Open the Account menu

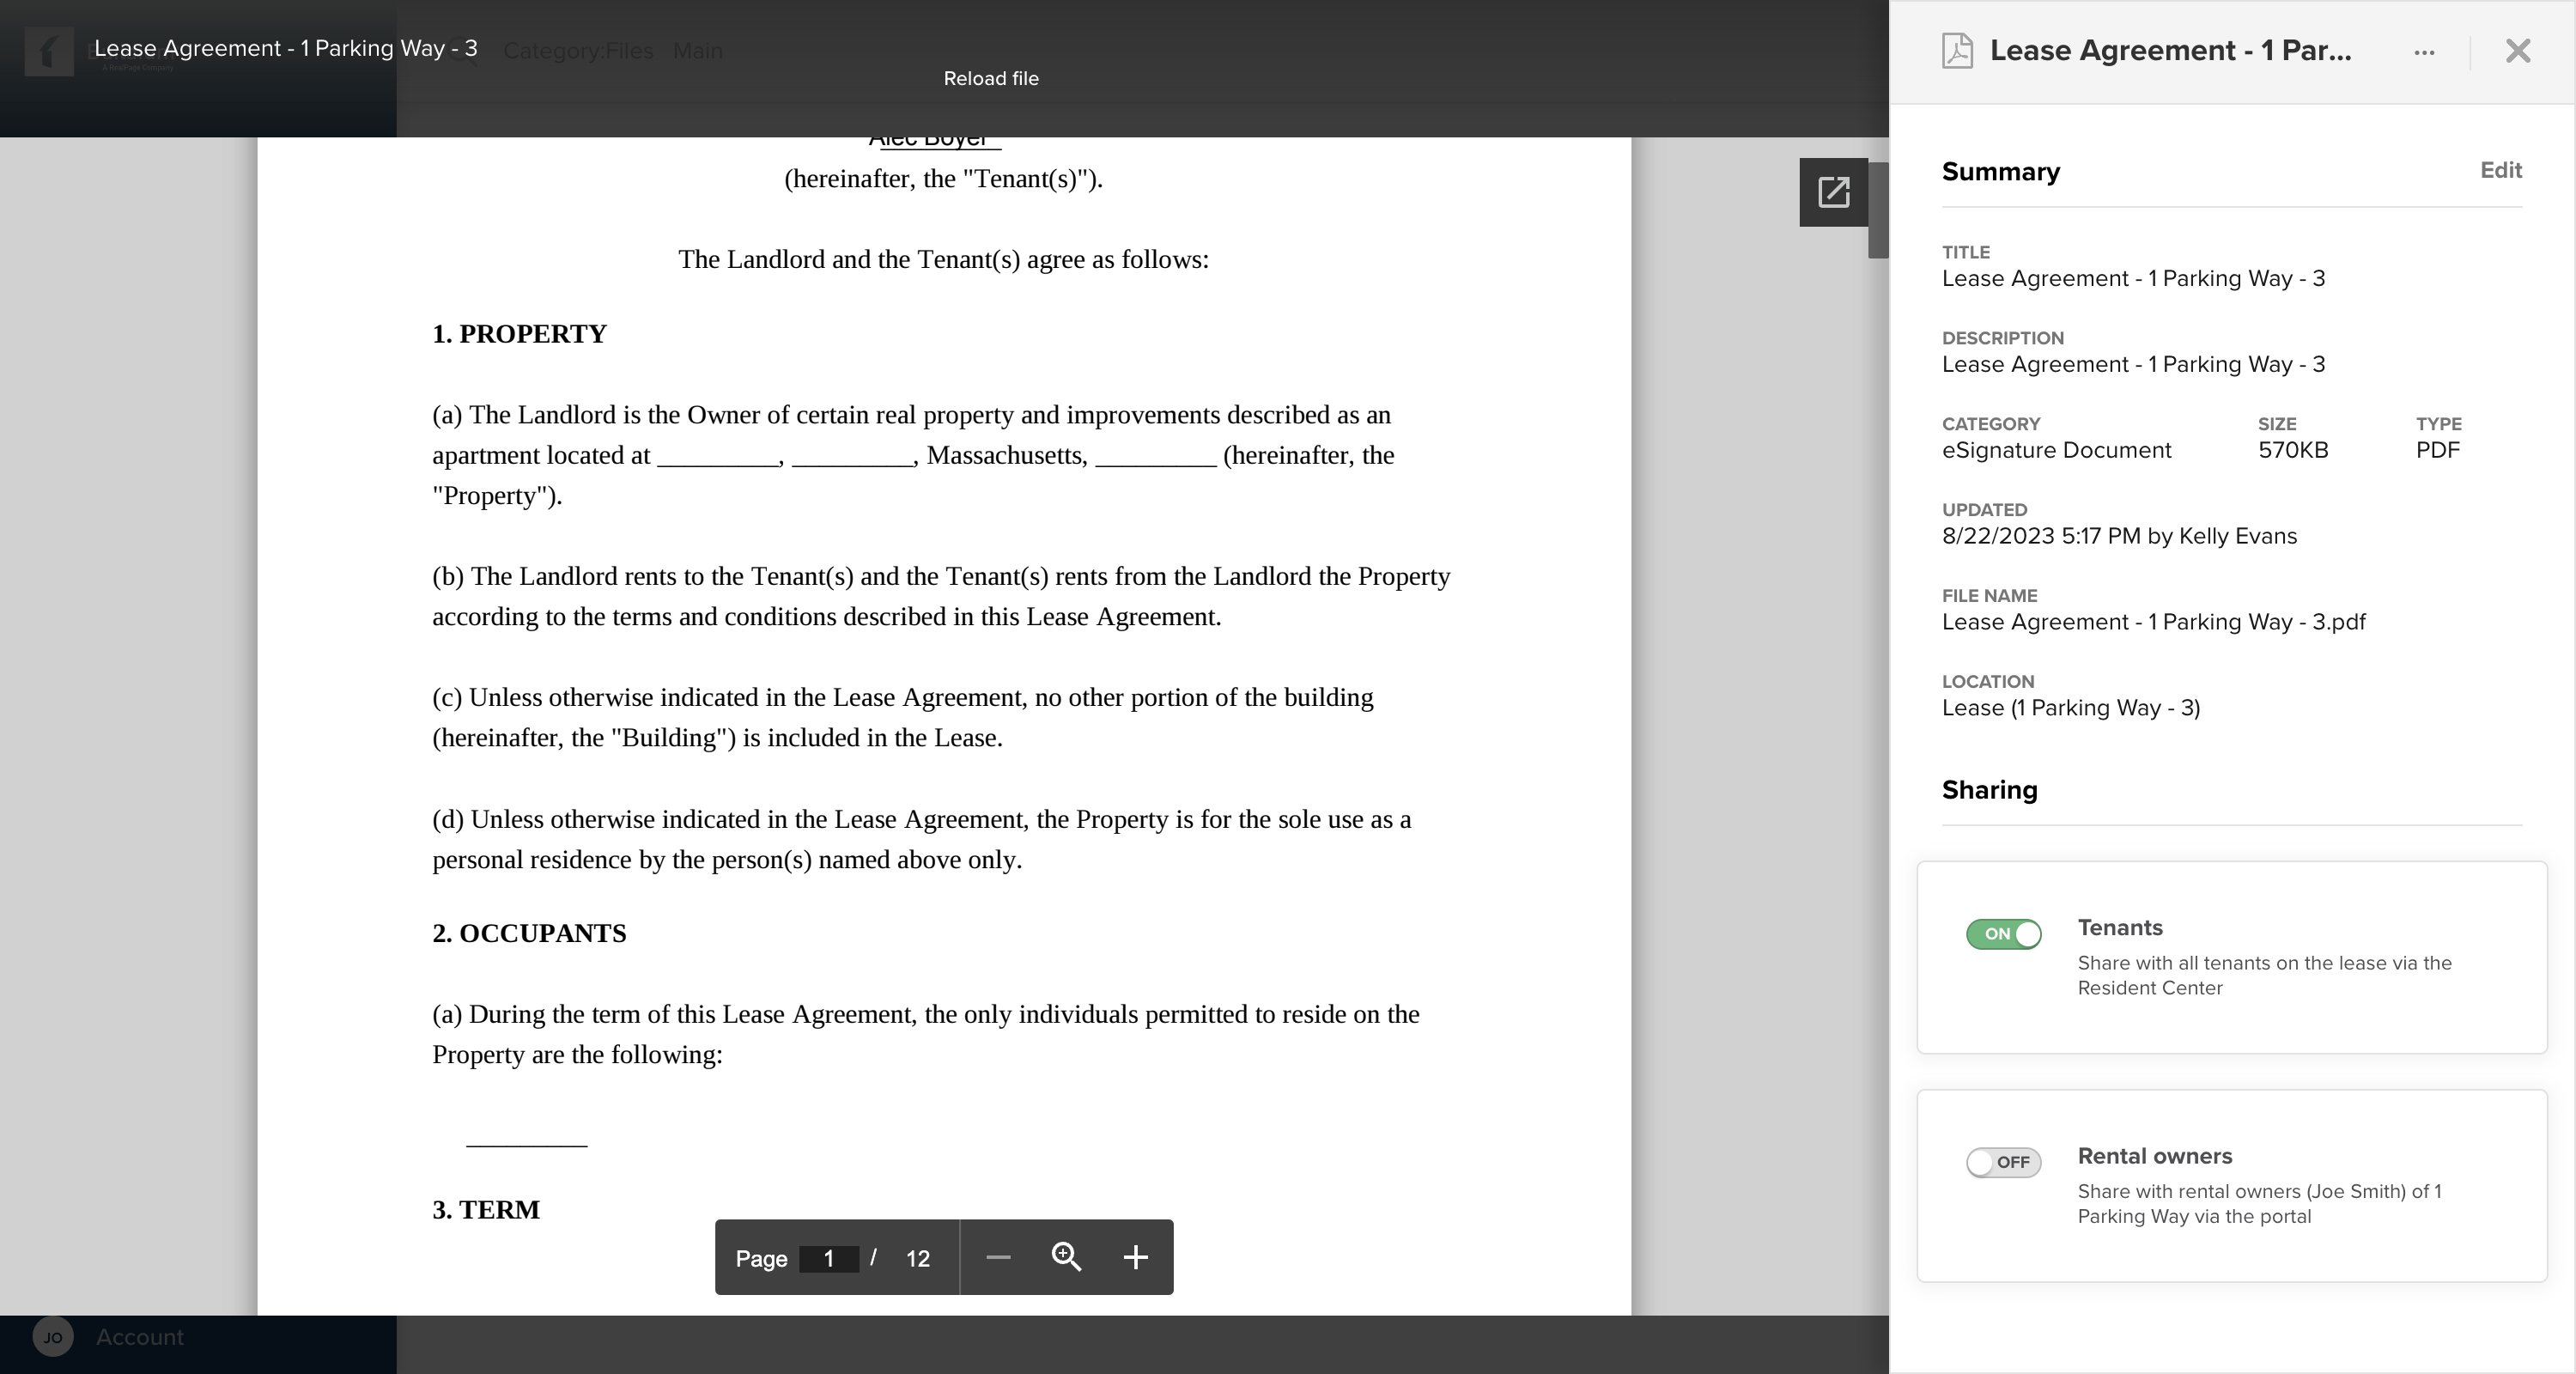(x=139, y=1337)
